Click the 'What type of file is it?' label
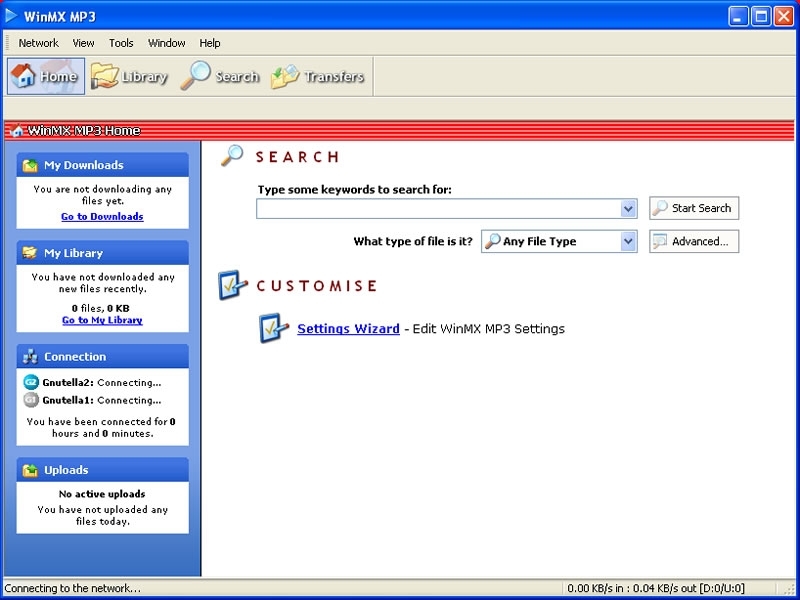 click(413, 241)
